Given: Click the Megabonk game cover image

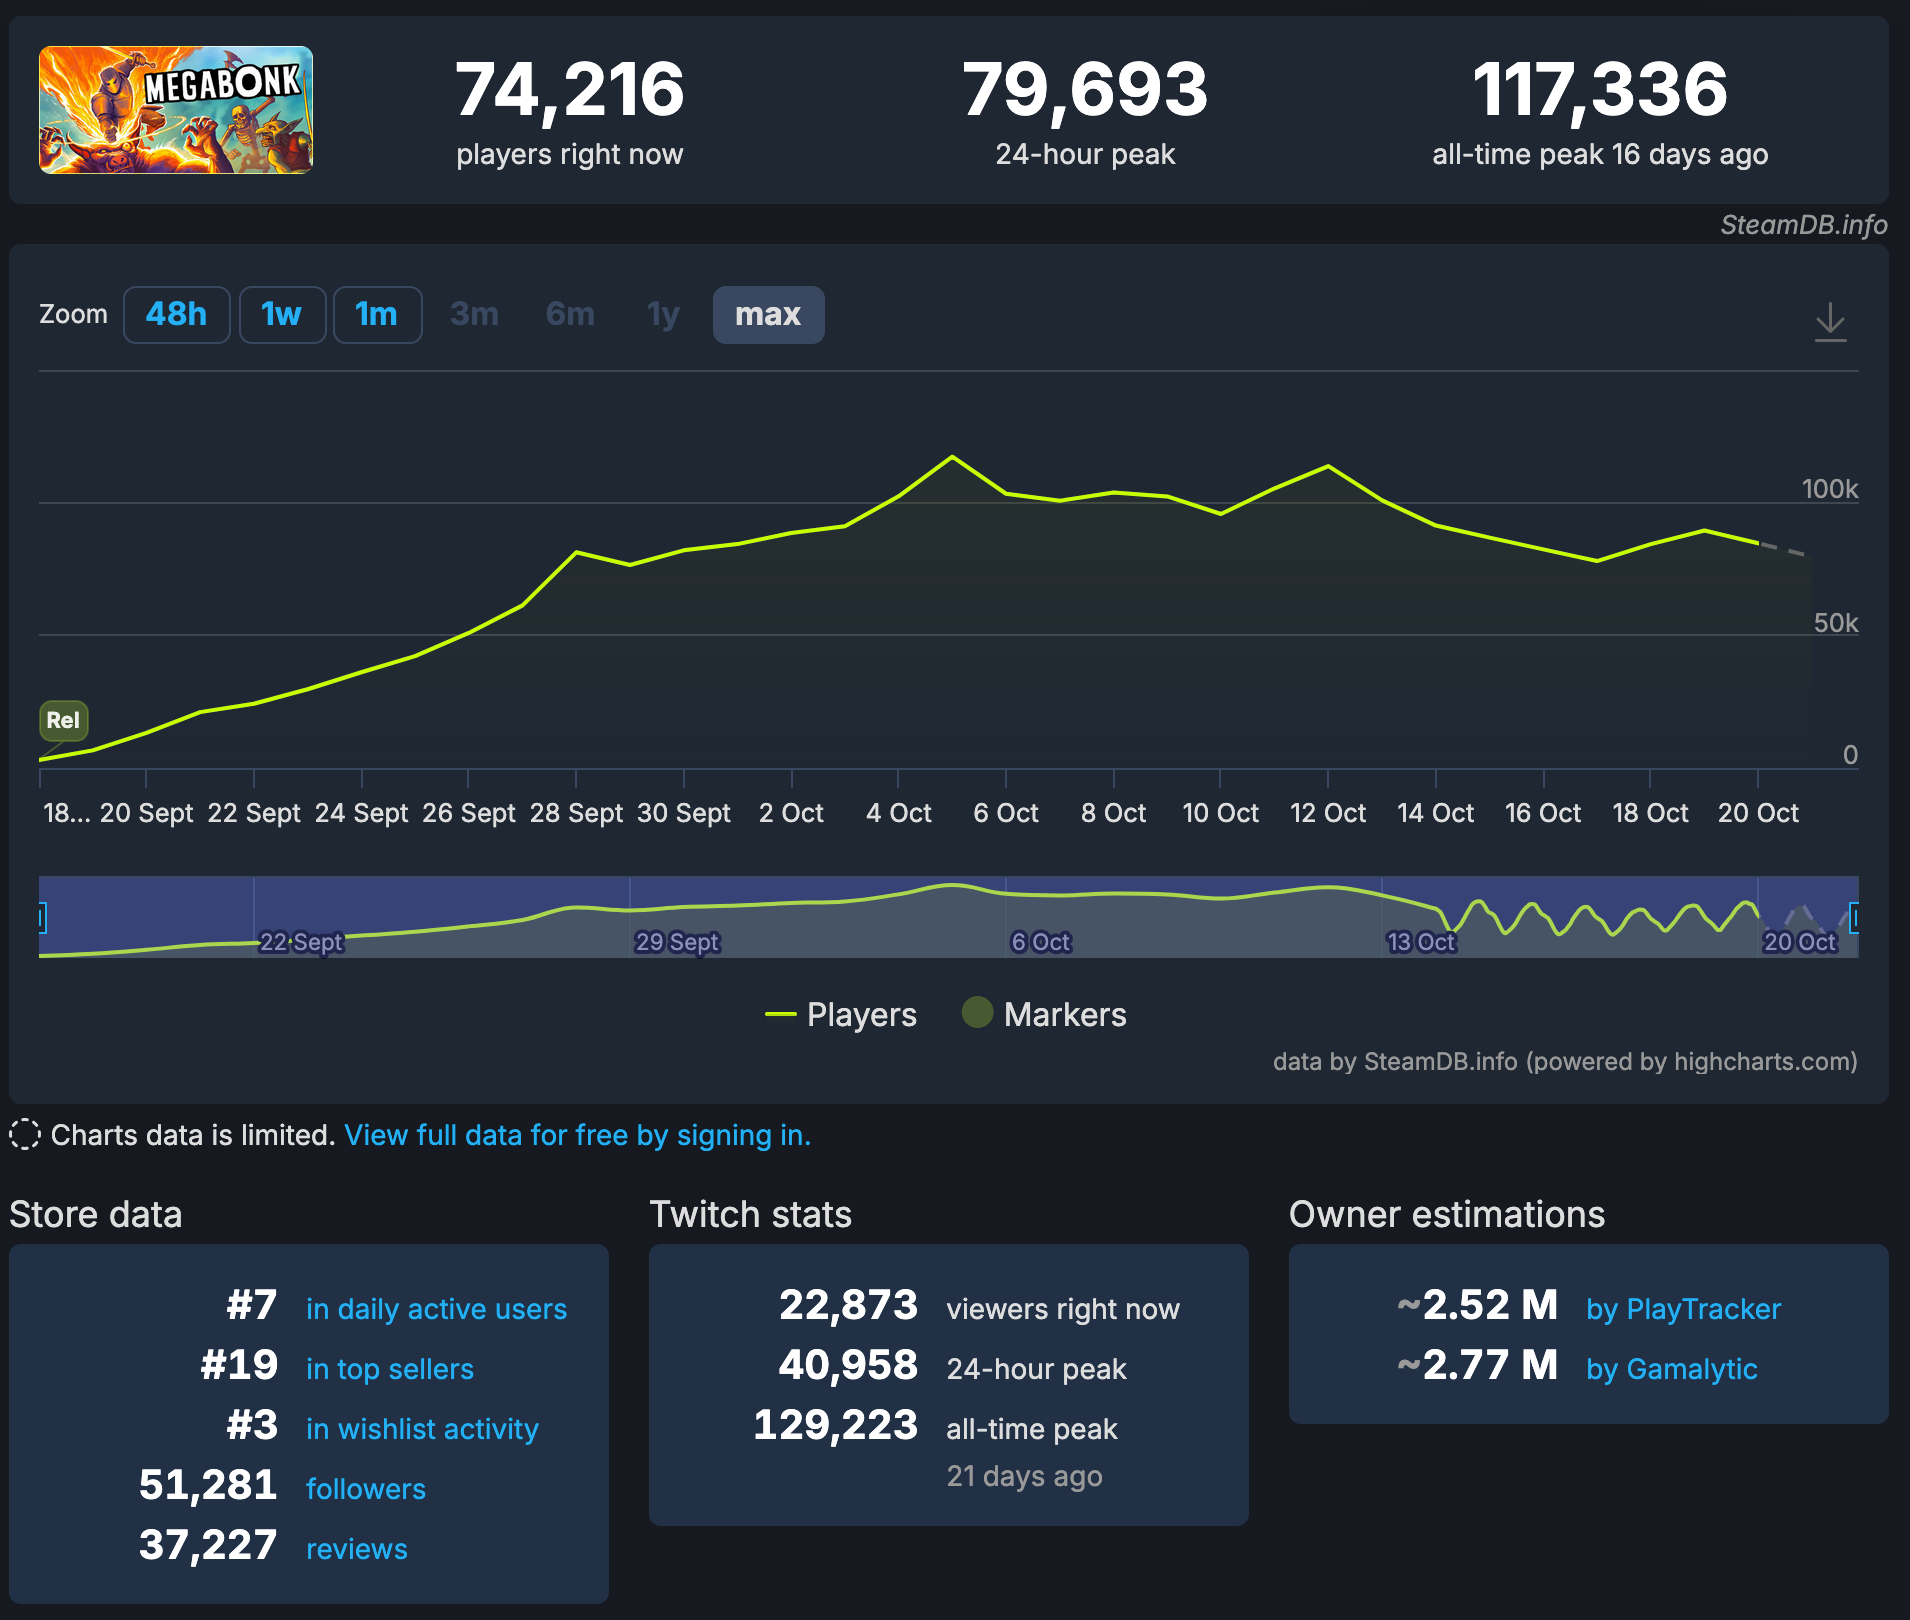Looking at the screenshot, I should click(x=176, y=110).
